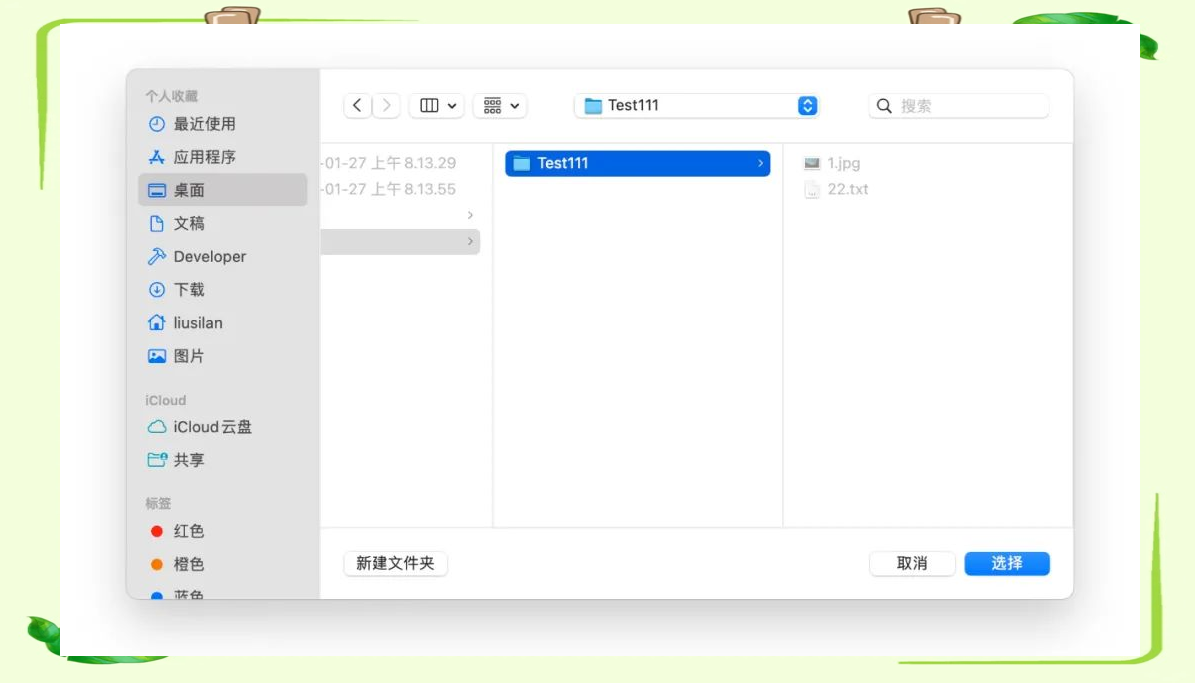Expand Test111 using its row chevron
Screen dimensions: 1195x683
tap(760, 163)
